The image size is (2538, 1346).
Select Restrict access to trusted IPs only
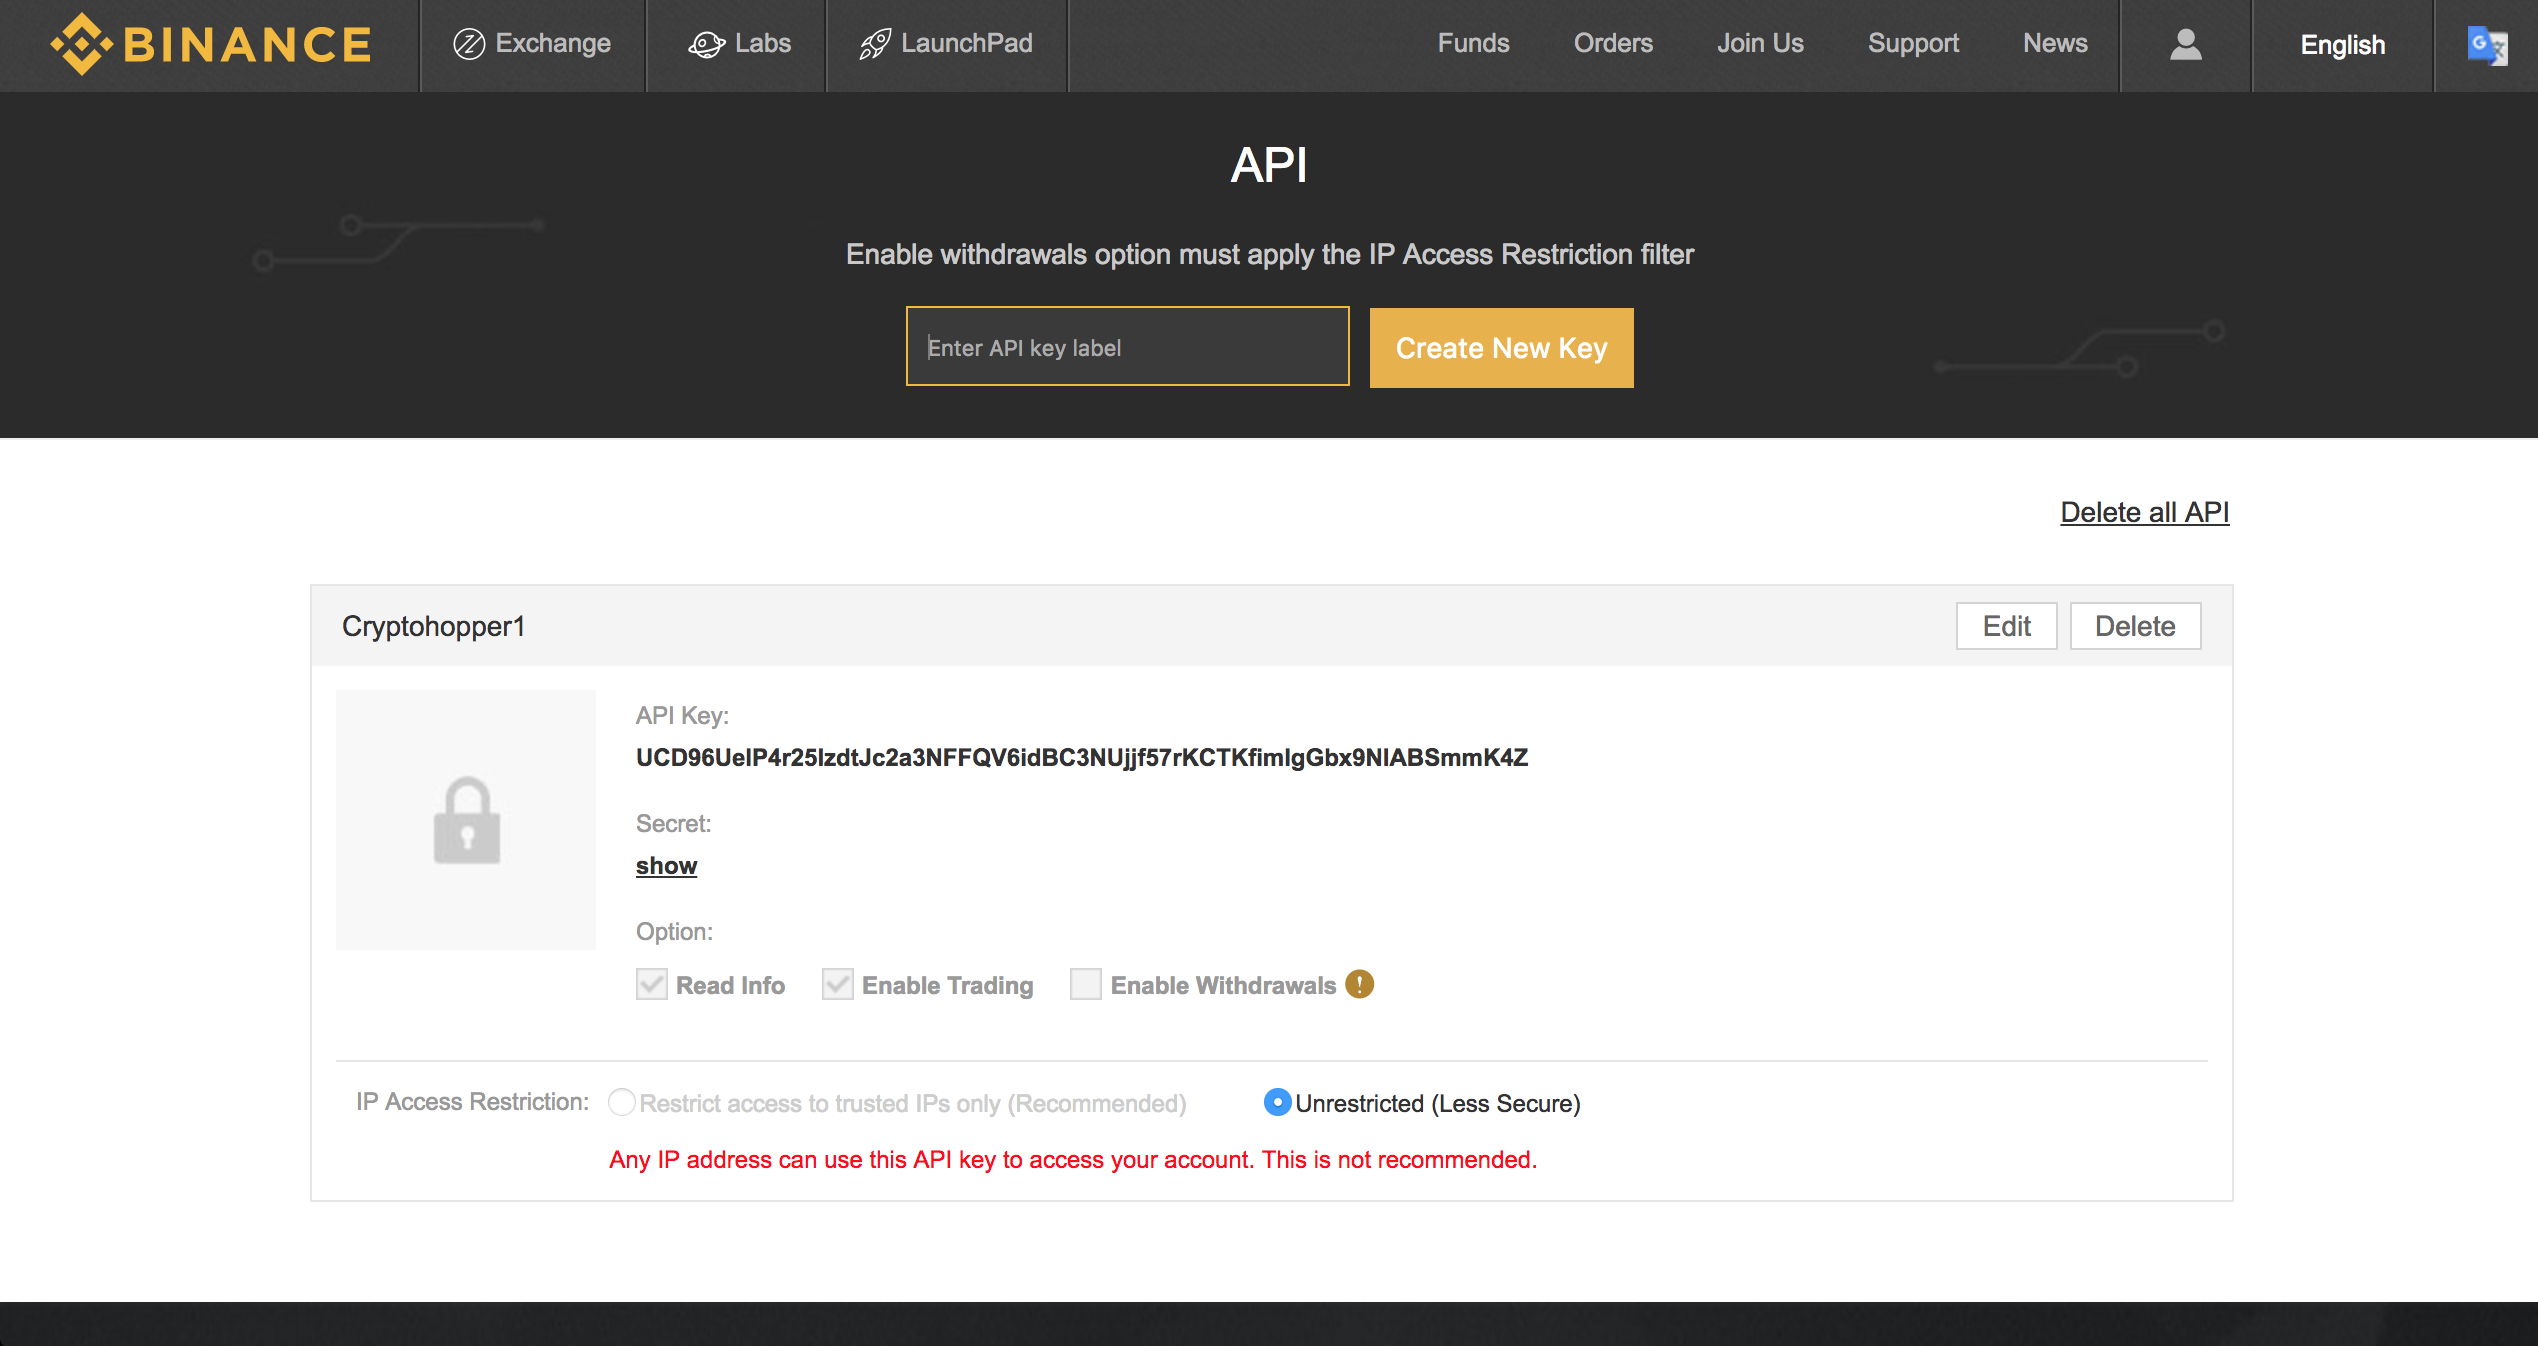[621, 1102]
